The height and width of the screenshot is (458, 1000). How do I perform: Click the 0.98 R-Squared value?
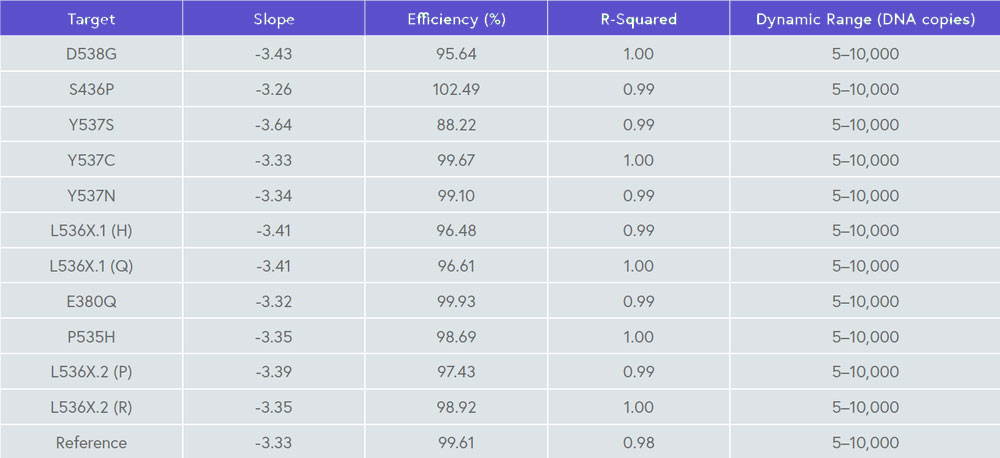click(638, 443)
